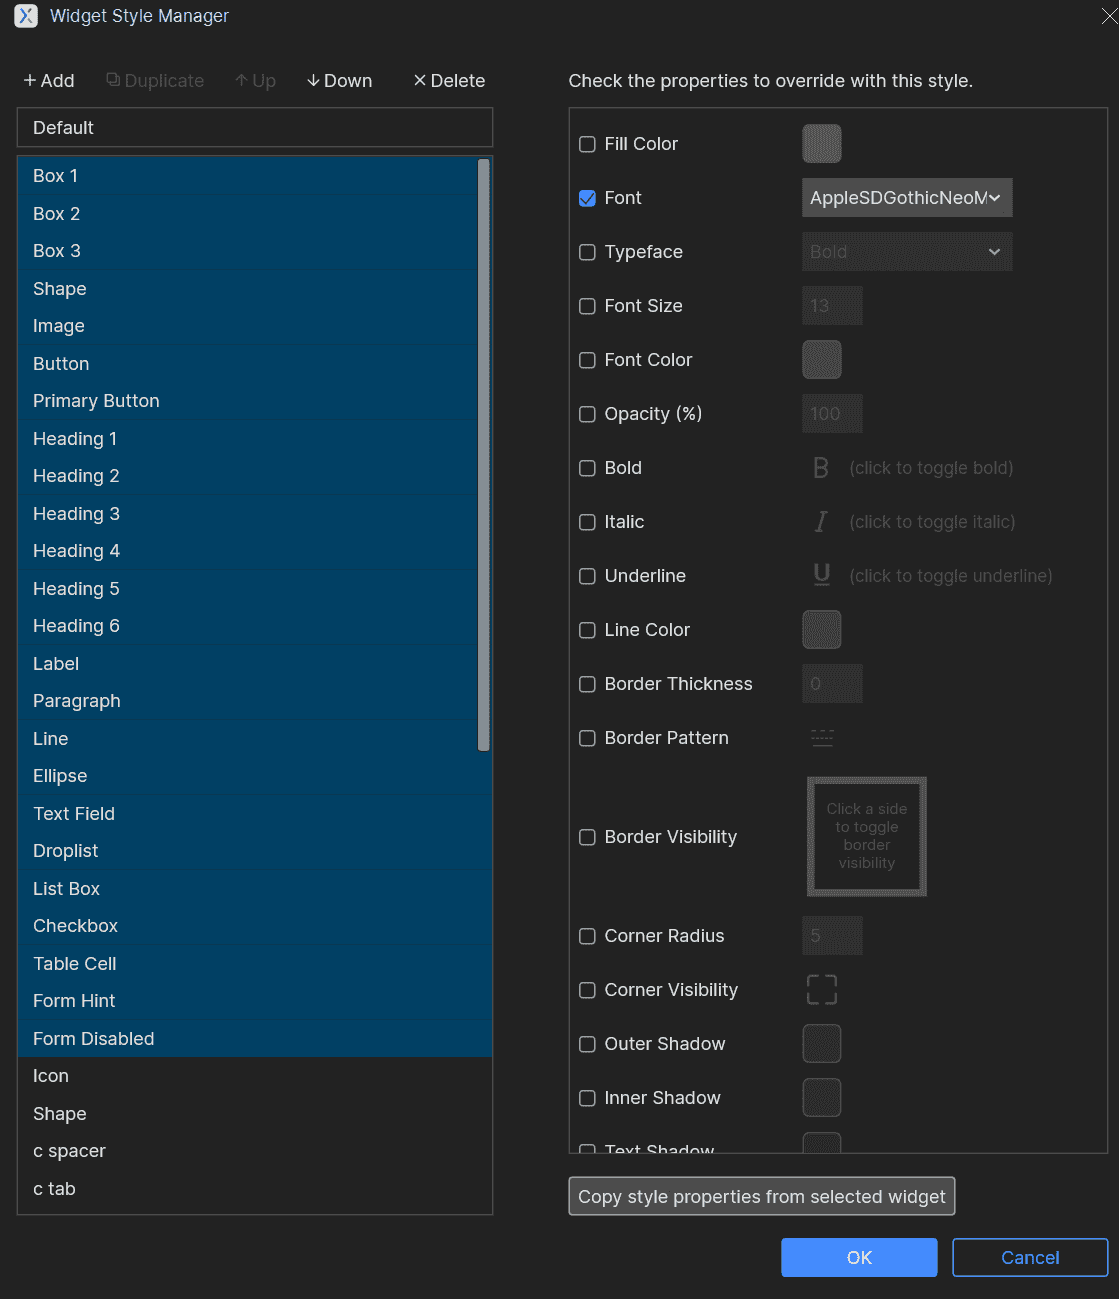Image resolution: width=1119 pixels, height=1299 pixels.
Task: Select the Text Field style
Action: pyautogui.click(x=255, y=814)
